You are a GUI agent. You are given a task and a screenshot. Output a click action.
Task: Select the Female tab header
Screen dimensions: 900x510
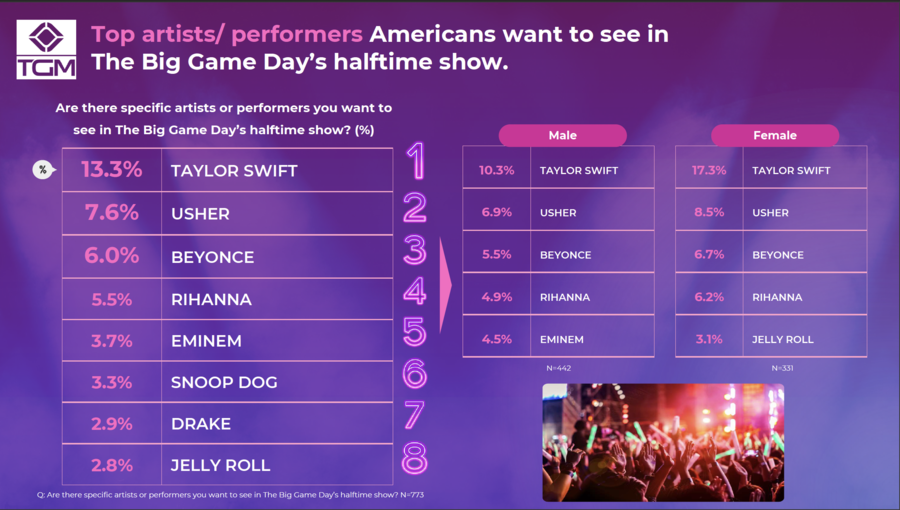(x=775, y=135)
